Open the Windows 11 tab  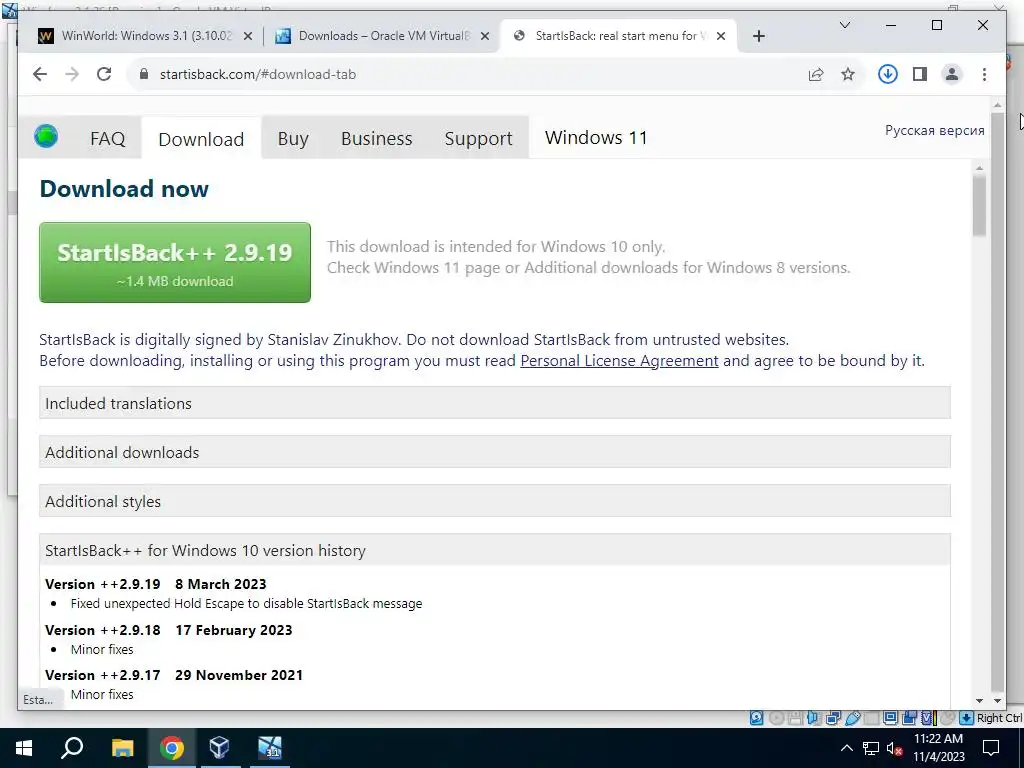click(596, 138)
